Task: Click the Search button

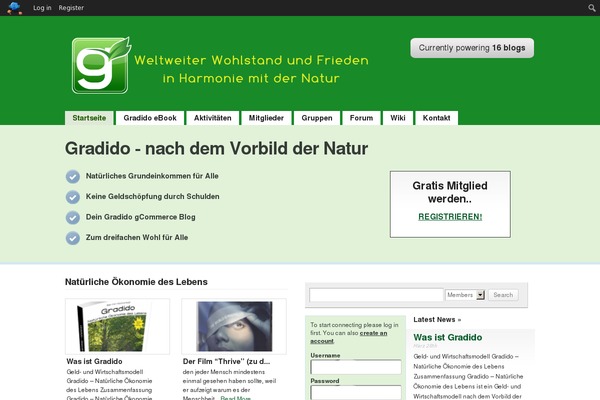Action: (x=503, y=295)
